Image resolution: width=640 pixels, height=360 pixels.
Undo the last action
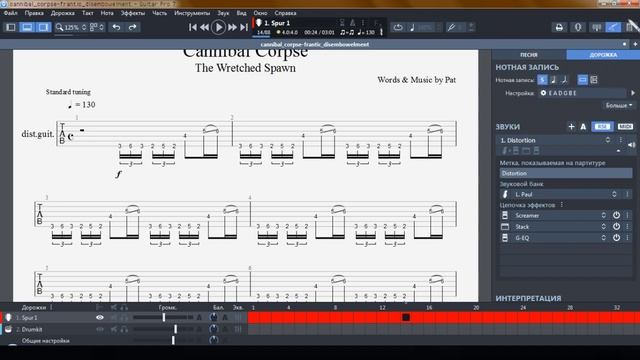(116, 27)
